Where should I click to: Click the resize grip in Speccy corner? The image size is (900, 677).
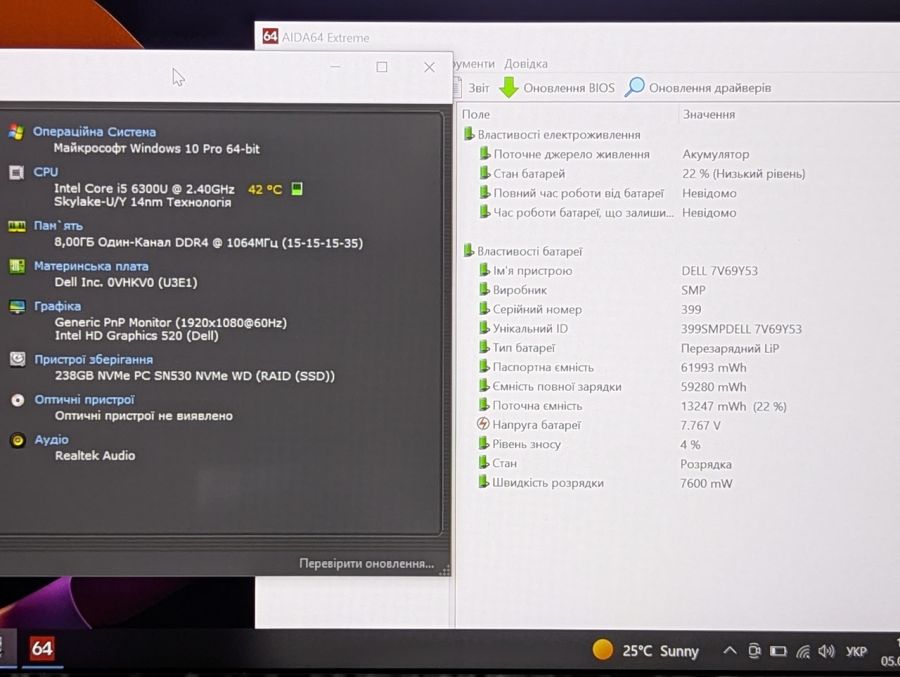click(444, 570)
